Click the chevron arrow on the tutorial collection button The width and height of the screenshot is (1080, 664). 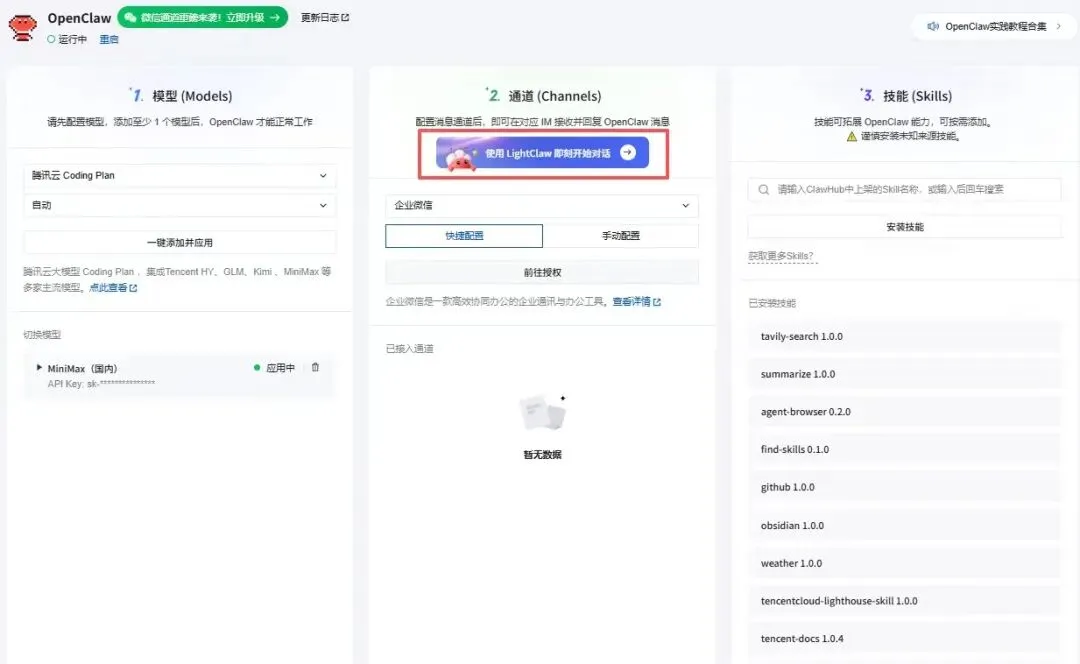coord(1059,26)
